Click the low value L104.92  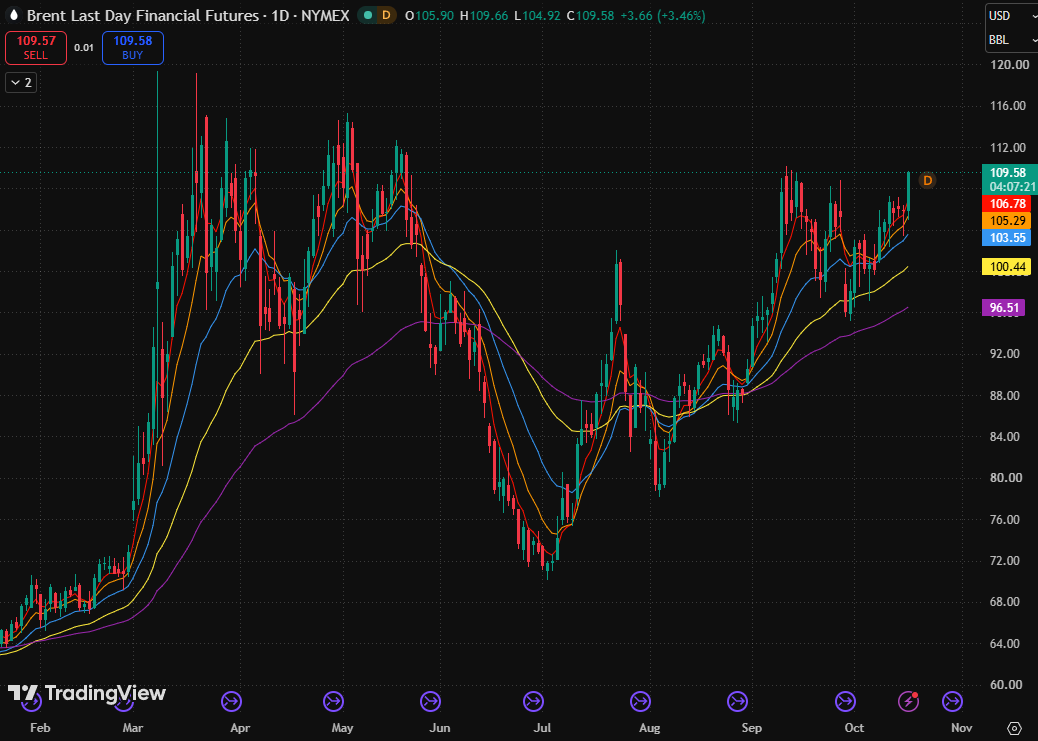pyautogui.click(x=537, y=15)
